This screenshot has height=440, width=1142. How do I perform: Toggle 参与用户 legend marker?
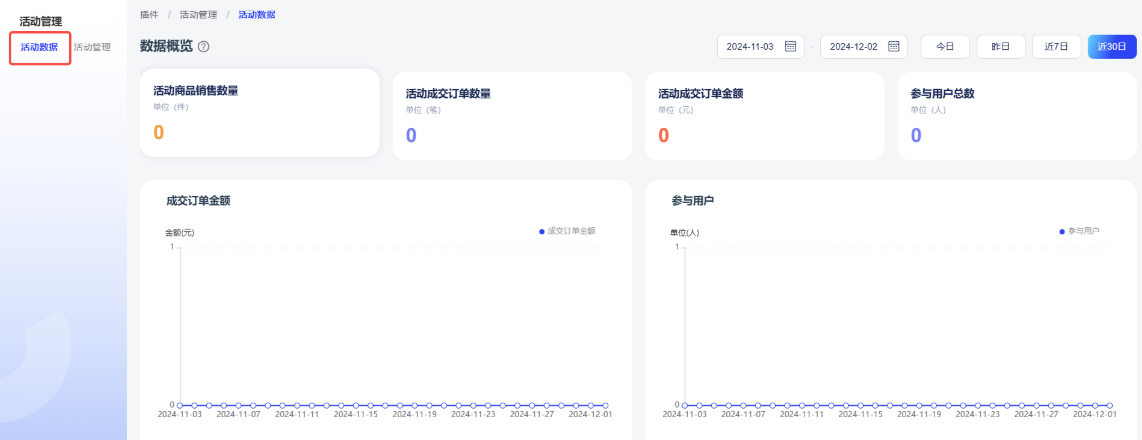coord(1062,231)
